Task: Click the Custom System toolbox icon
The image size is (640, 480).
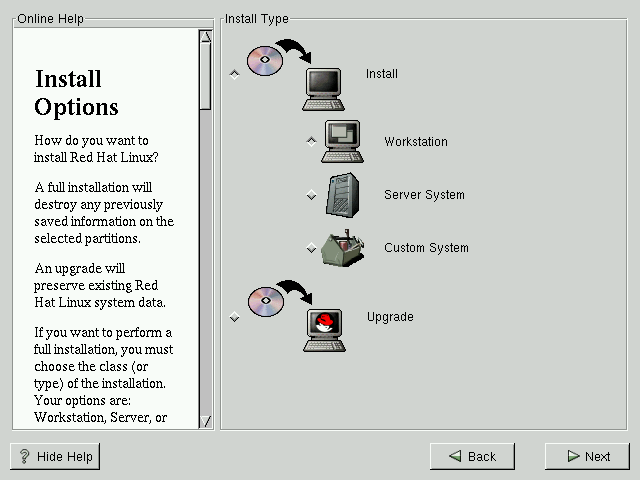Action: [342, 248]
